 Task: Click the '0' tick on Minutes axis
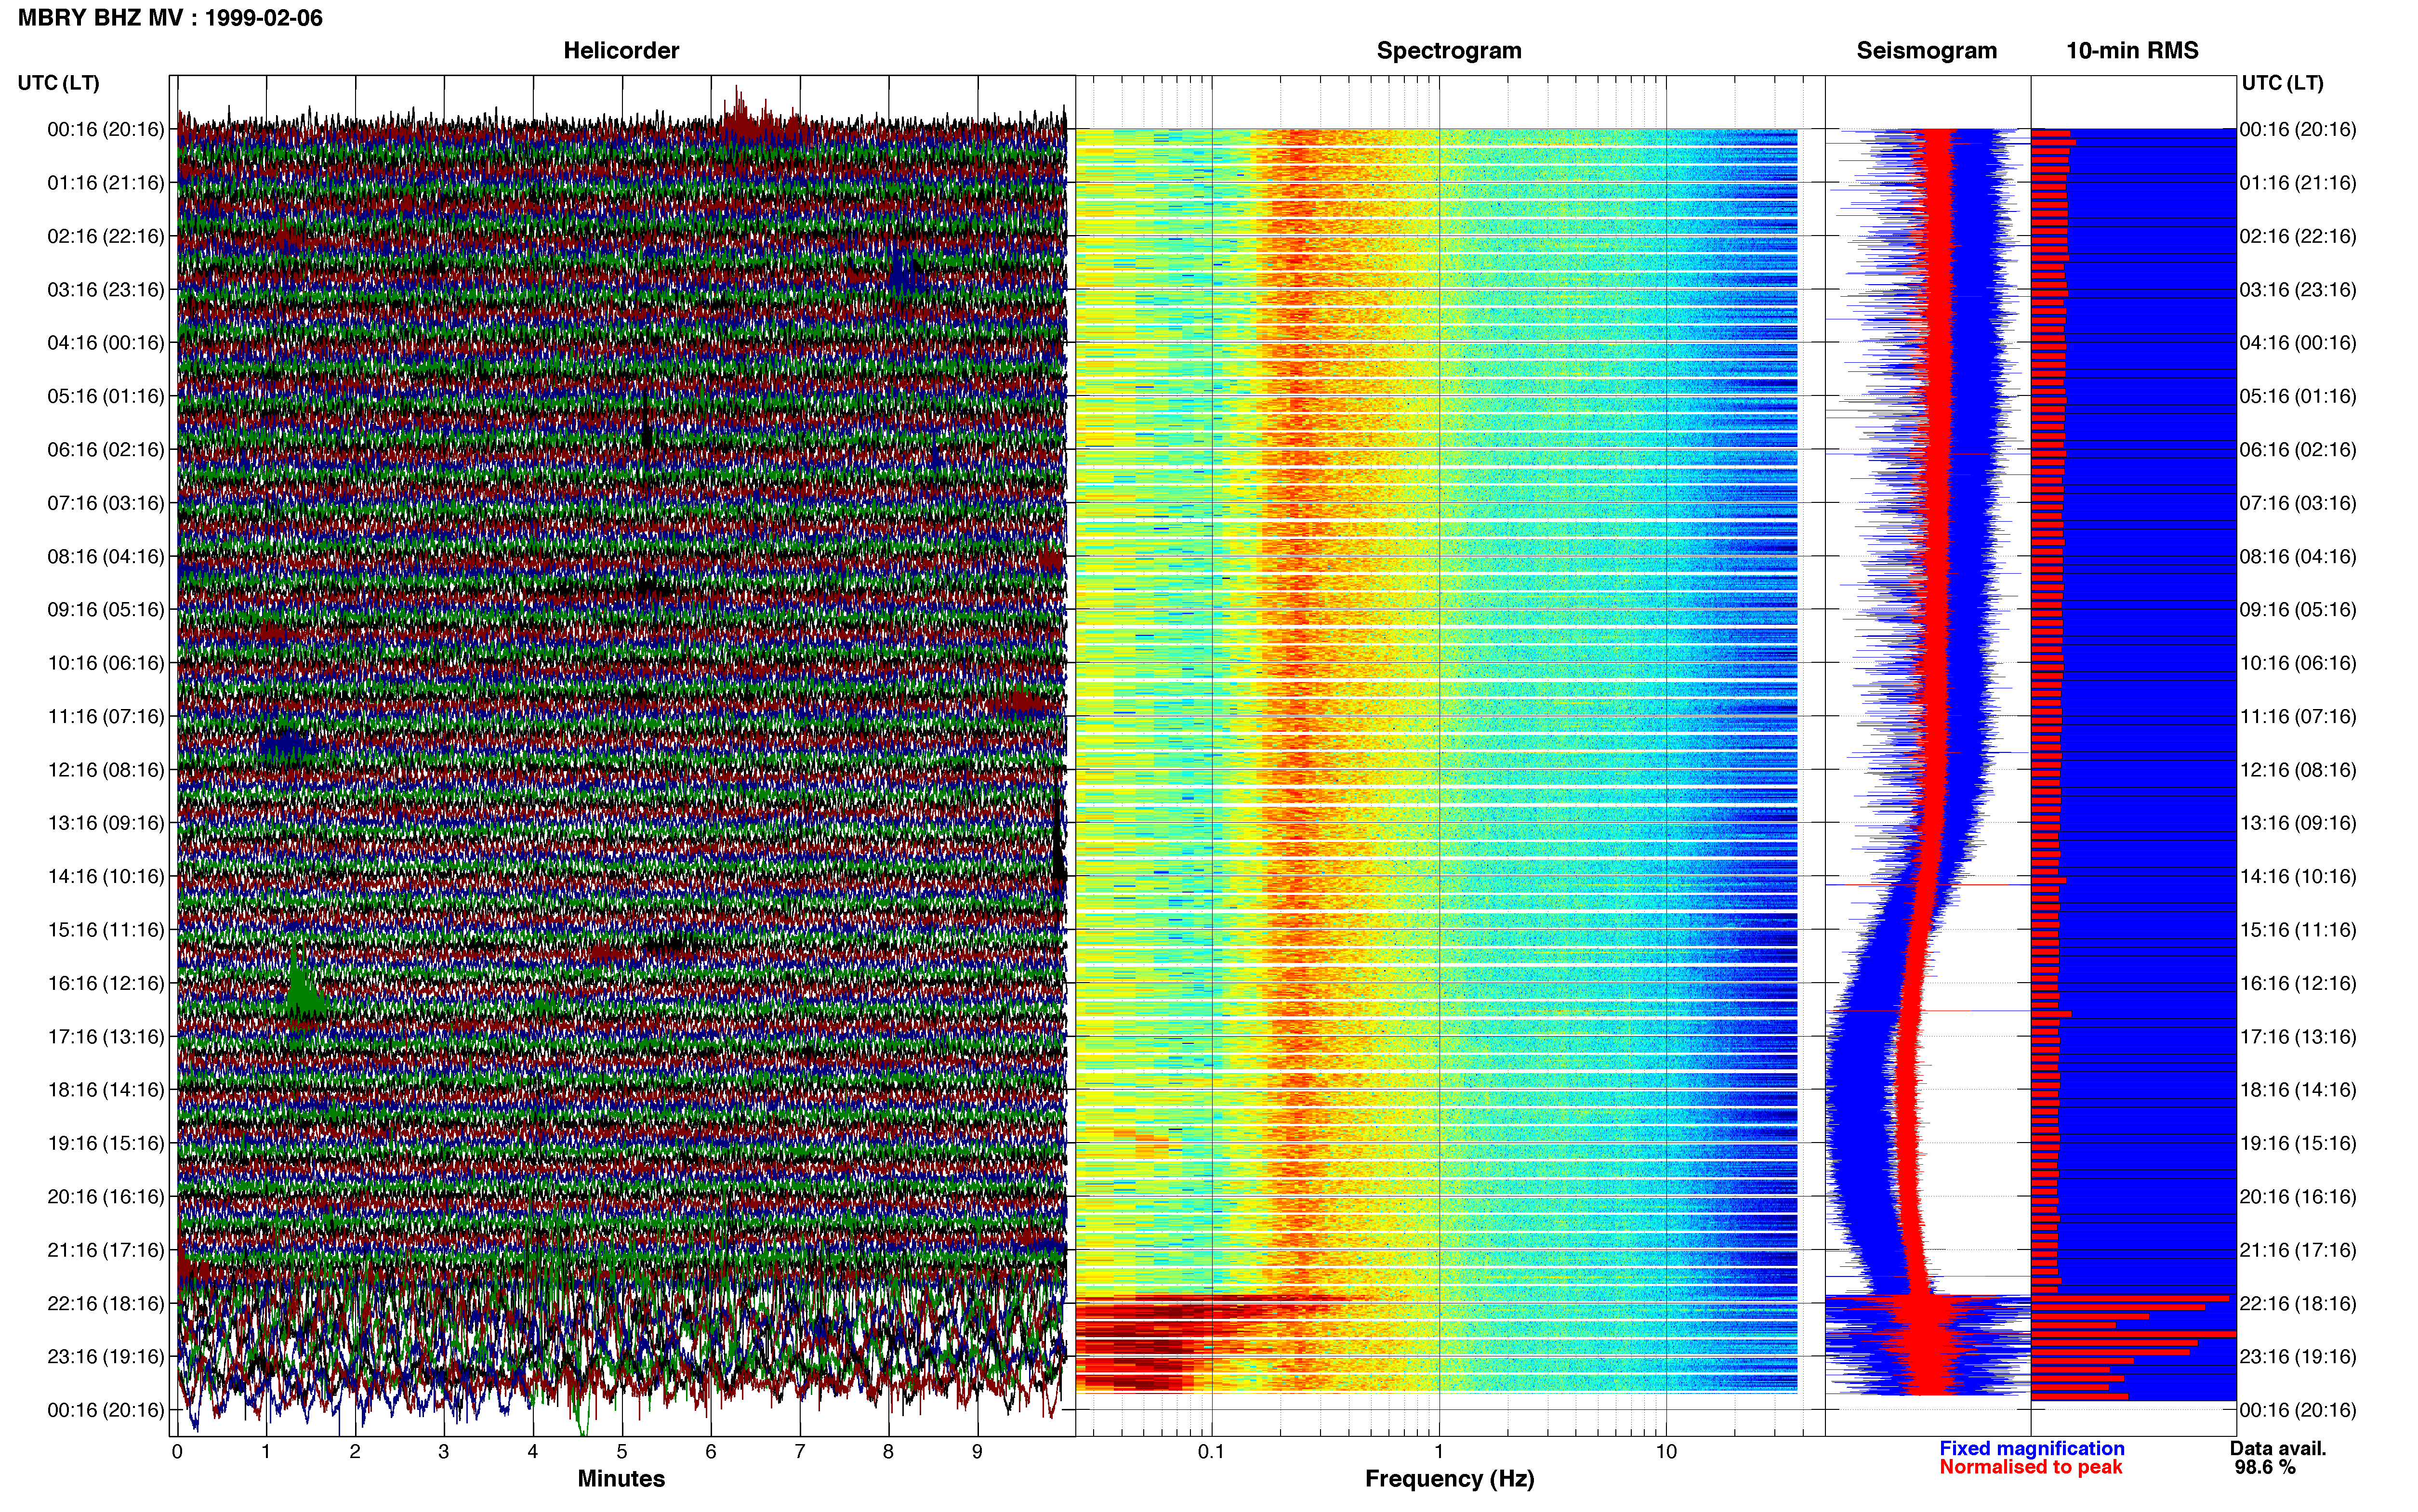click(x=177, y=1452)
